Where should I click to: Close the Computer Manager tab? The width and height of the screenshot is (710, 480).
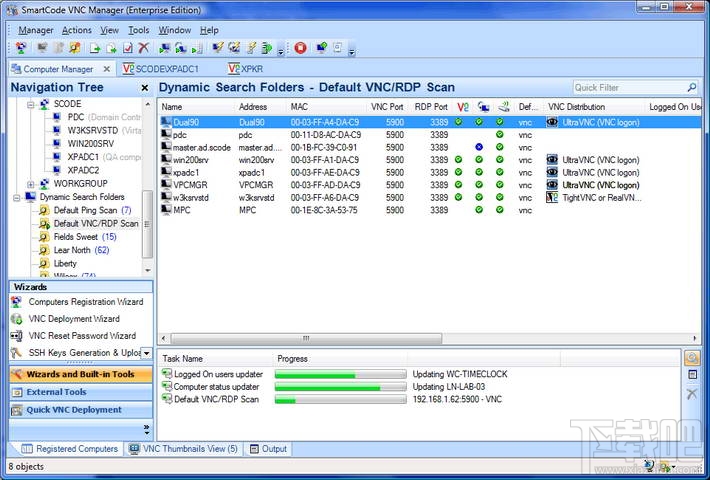[107, 69]
